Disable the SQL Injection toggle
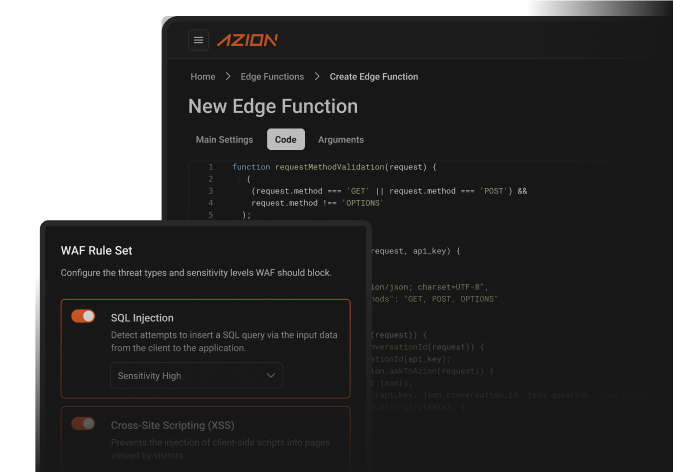 (x=83, y=316)
